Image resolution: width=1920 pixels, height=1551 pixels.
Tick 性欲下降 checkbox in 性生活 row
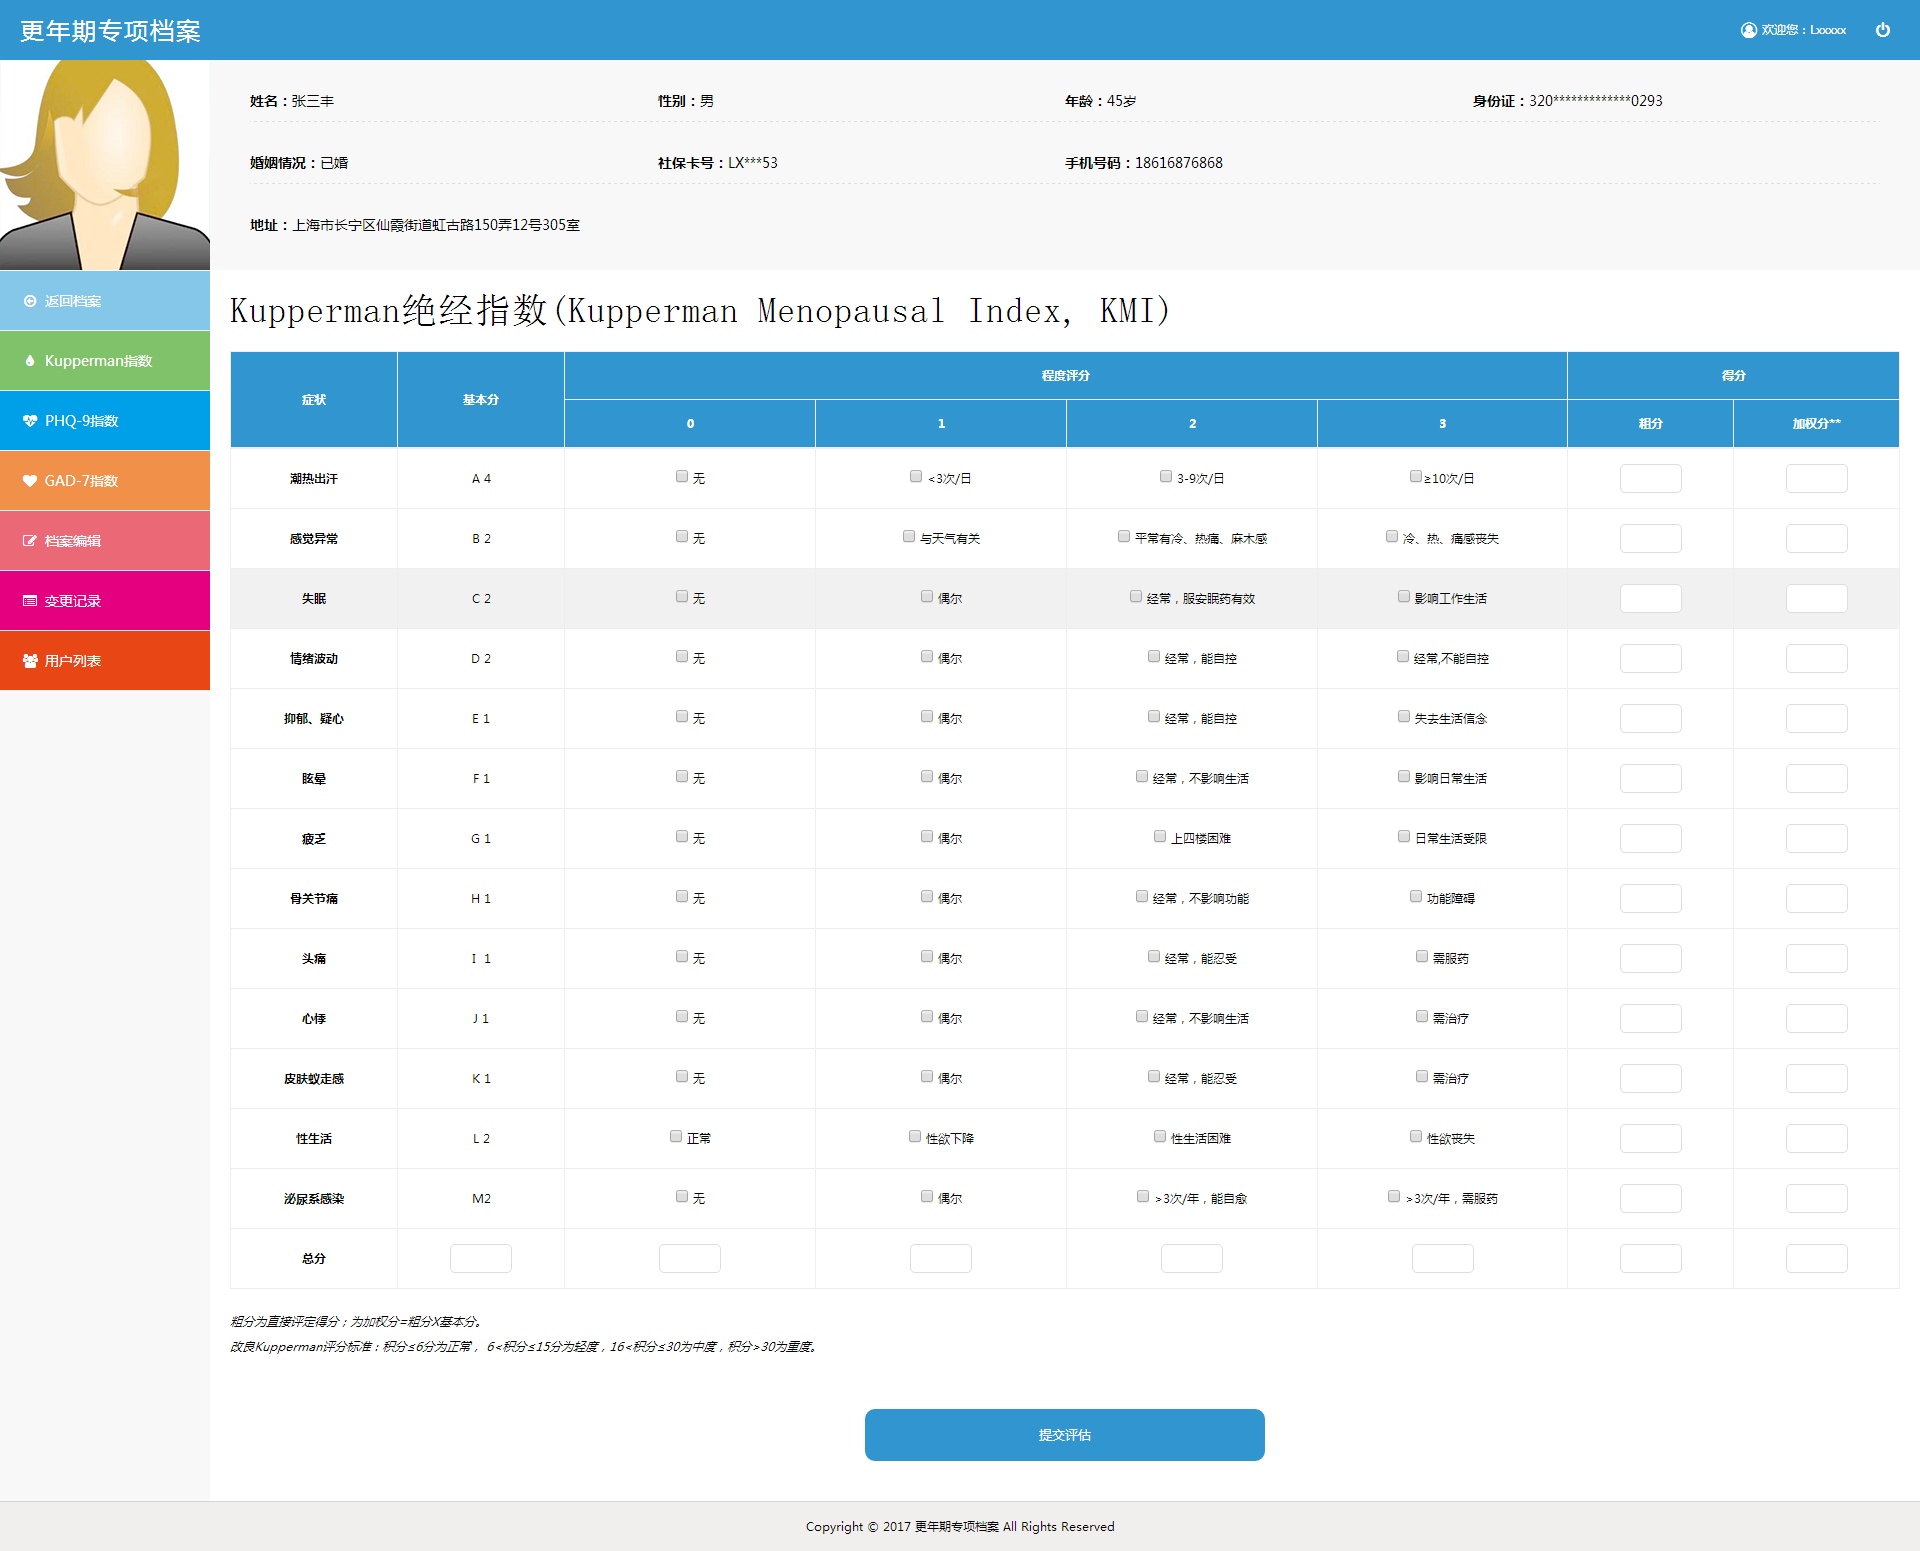point(915,1137)
